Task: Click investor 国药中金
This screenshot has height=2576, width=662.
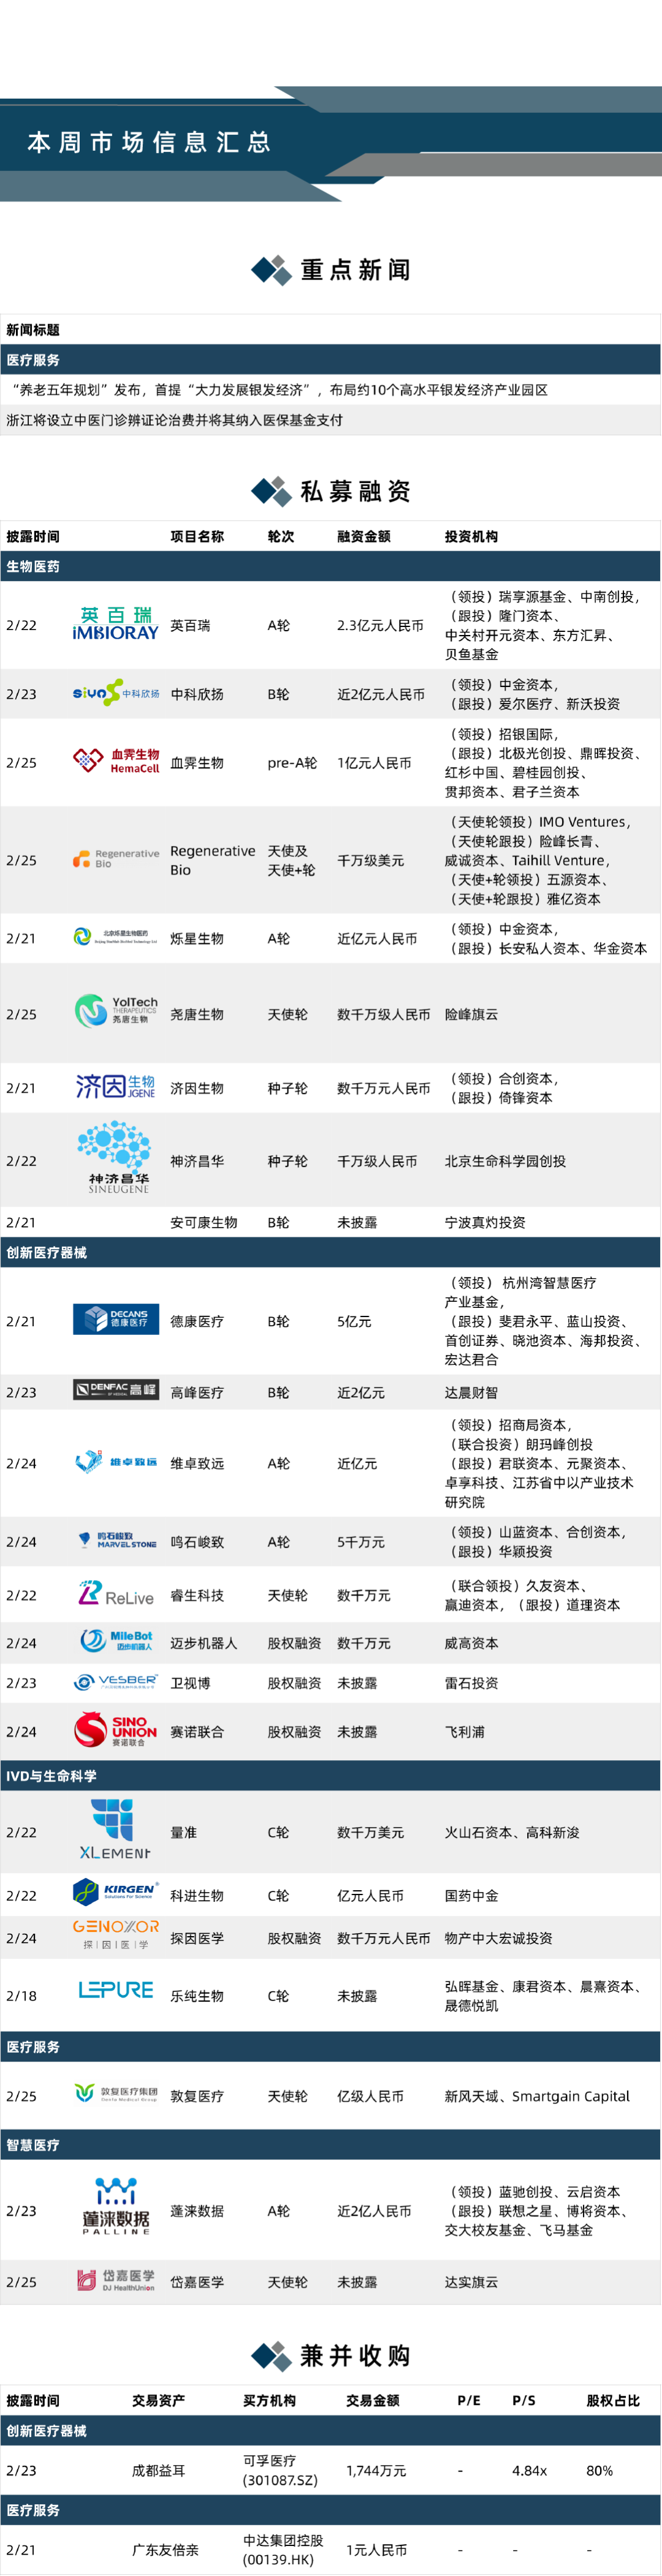Action: coord(471,1895)
